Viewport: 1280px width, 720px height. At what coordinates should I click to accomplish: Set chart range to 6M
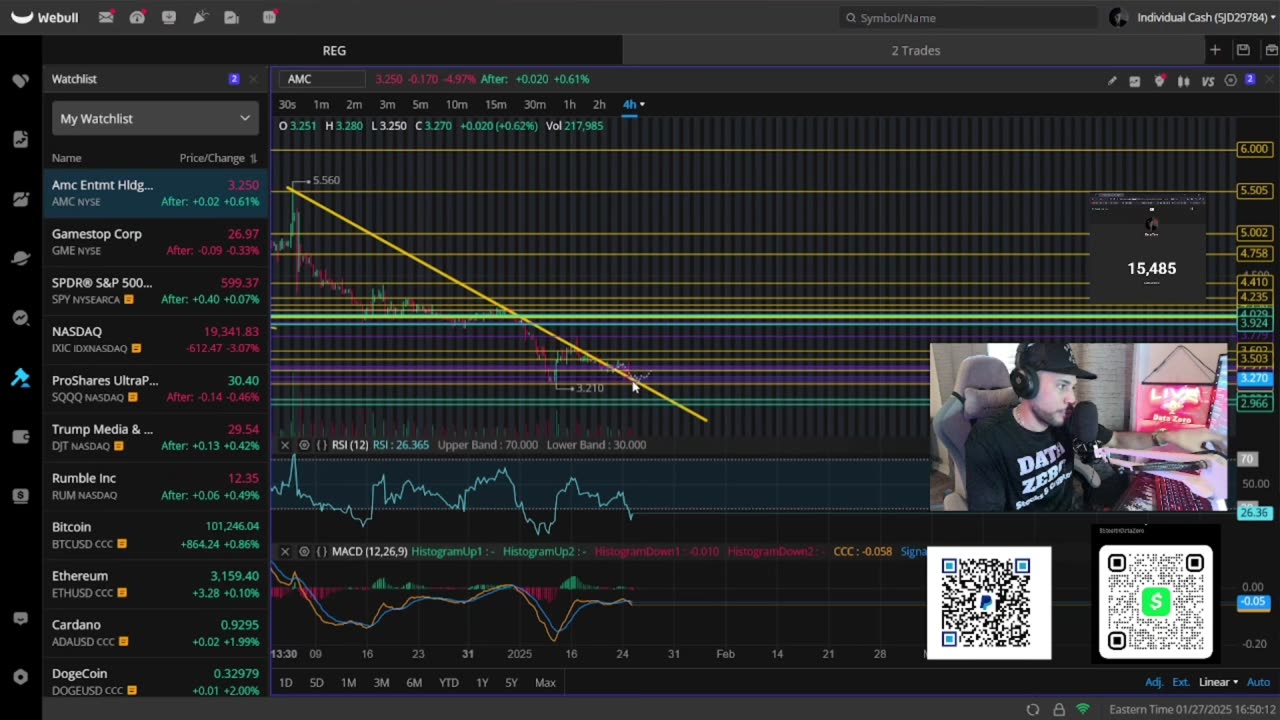coord(414,683)
